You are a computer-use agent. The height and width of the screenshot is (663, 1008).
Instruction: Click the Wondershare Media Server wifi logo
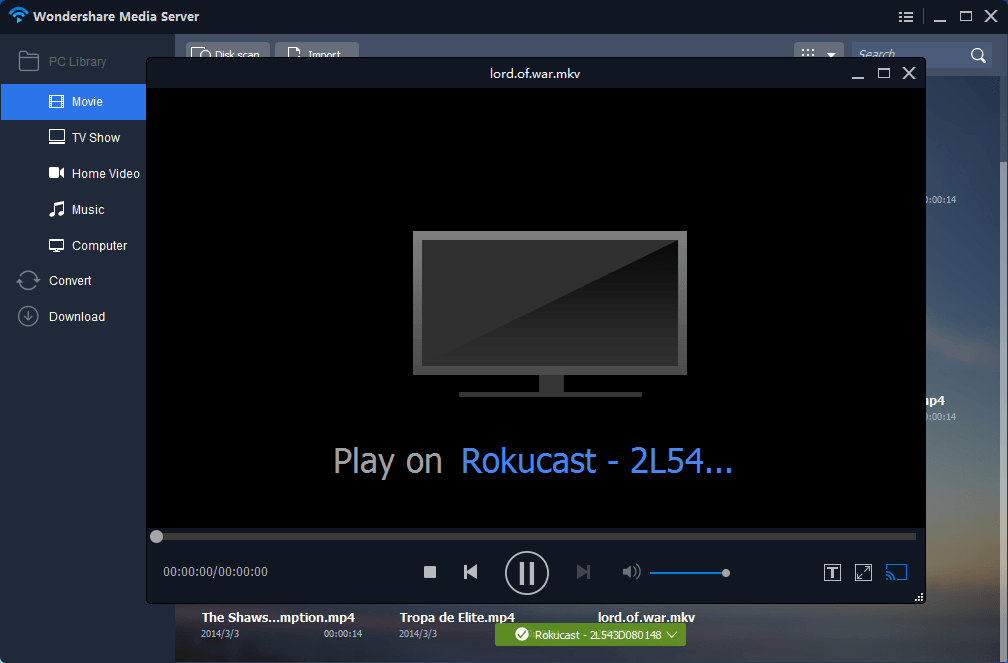[18, 15]
